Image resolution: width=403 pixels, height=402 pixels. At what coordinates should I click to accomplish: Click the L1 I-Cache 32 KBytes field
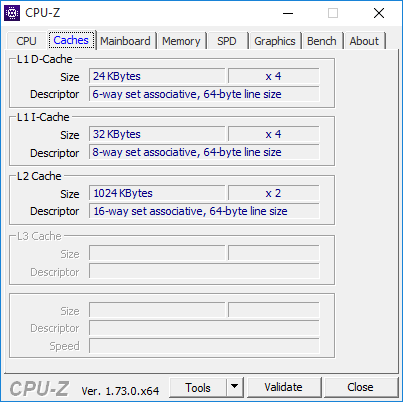pos(157,134)
